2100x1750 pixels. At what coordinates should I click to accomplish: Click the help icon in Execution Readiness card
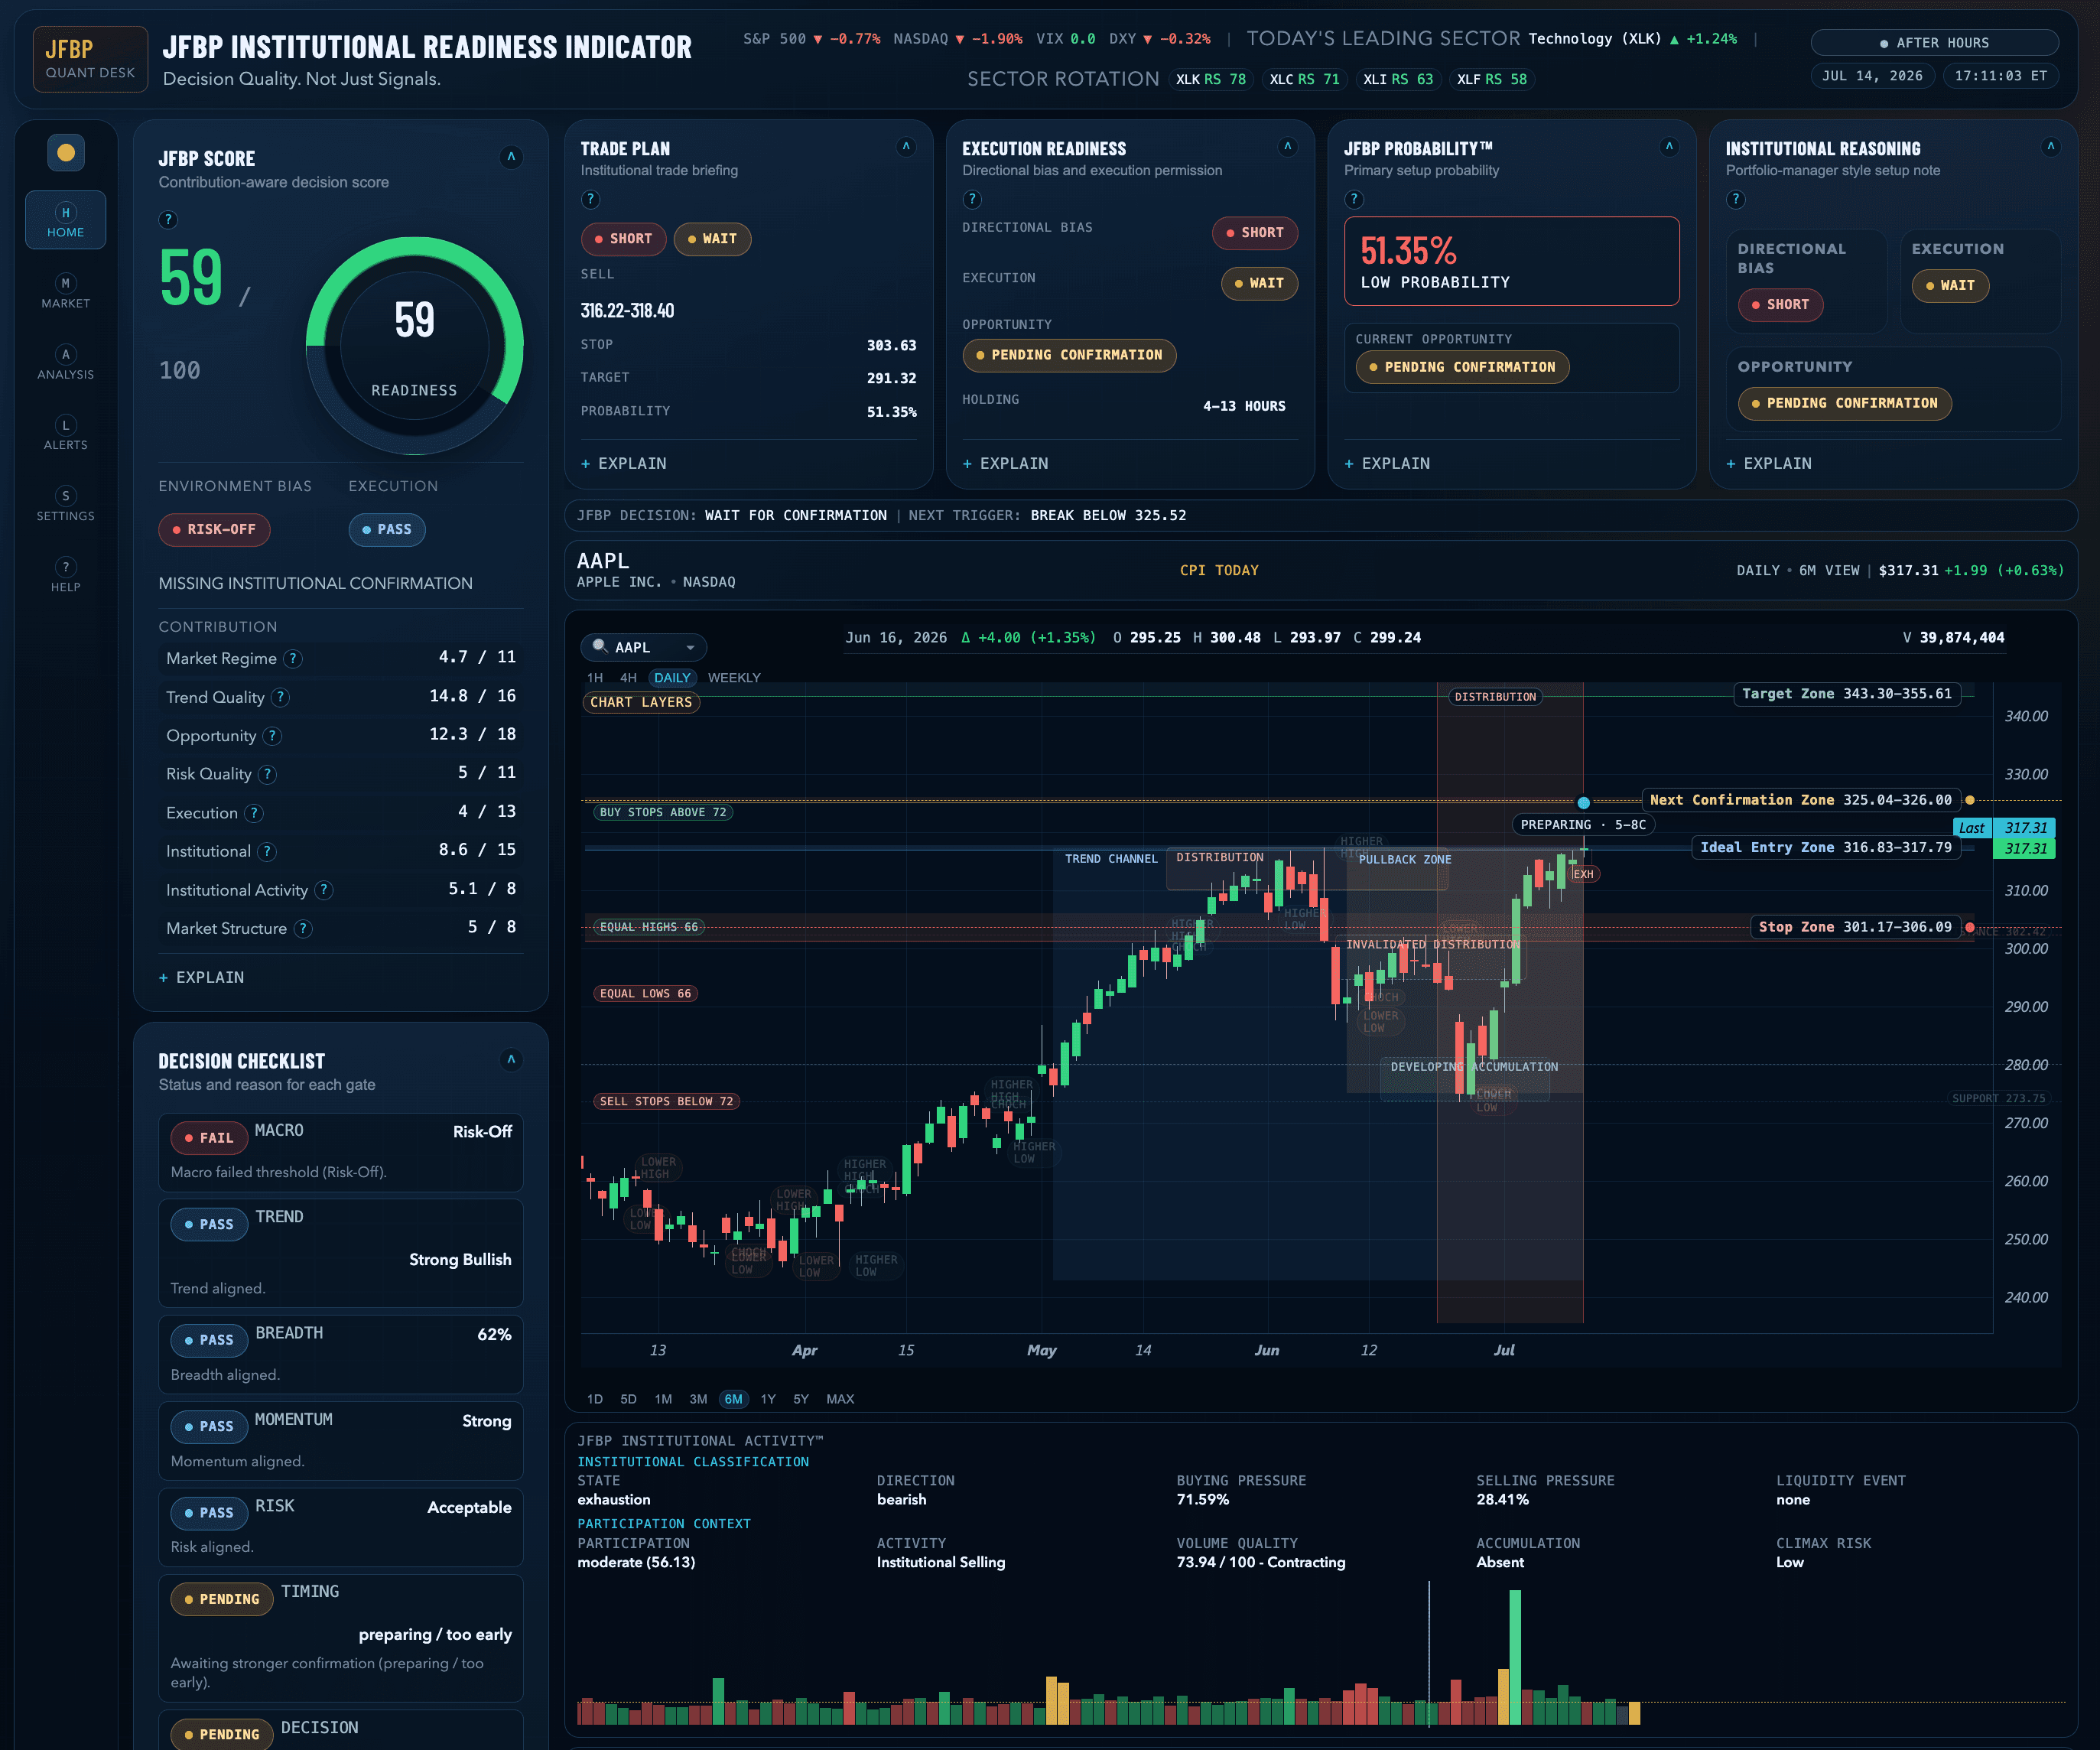972,199
